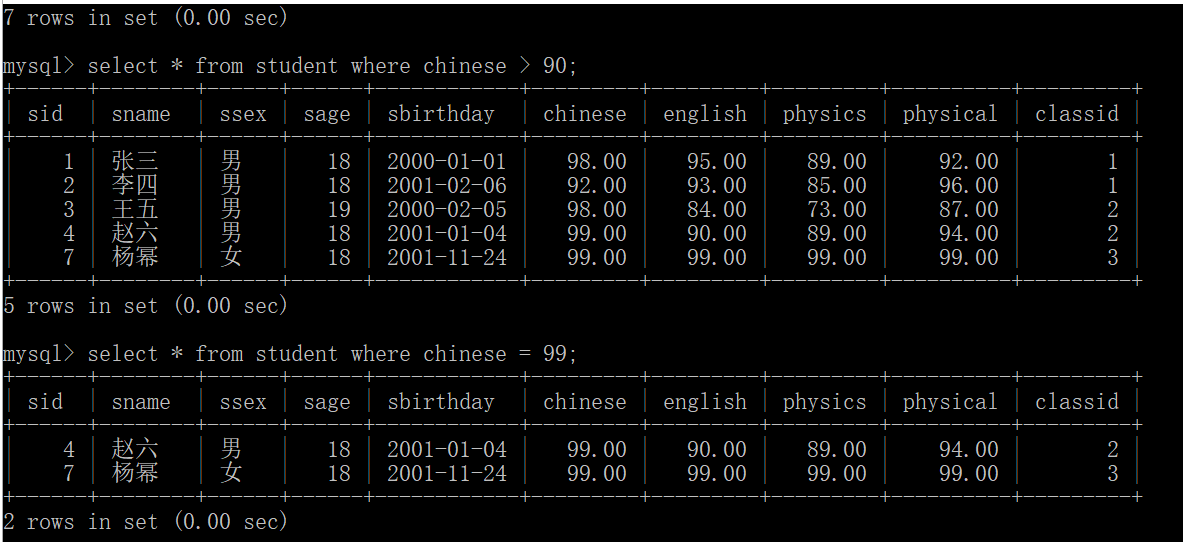Click the birthday 2000-02-05

pos(447,209)
